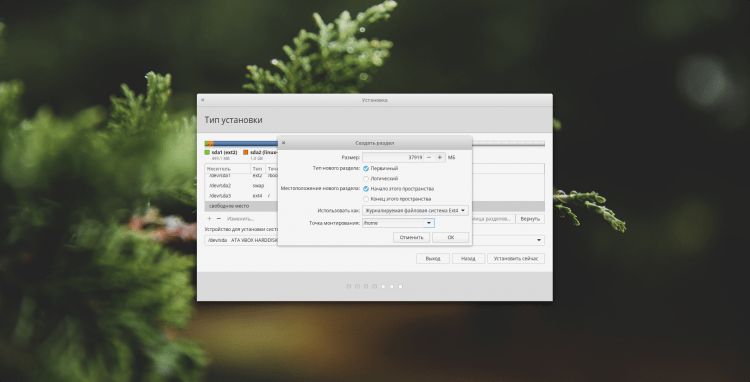The height and width of the screenshot is (382, 750).
Task: Increase partition size with plus button
Action: [x=440, y=157]
